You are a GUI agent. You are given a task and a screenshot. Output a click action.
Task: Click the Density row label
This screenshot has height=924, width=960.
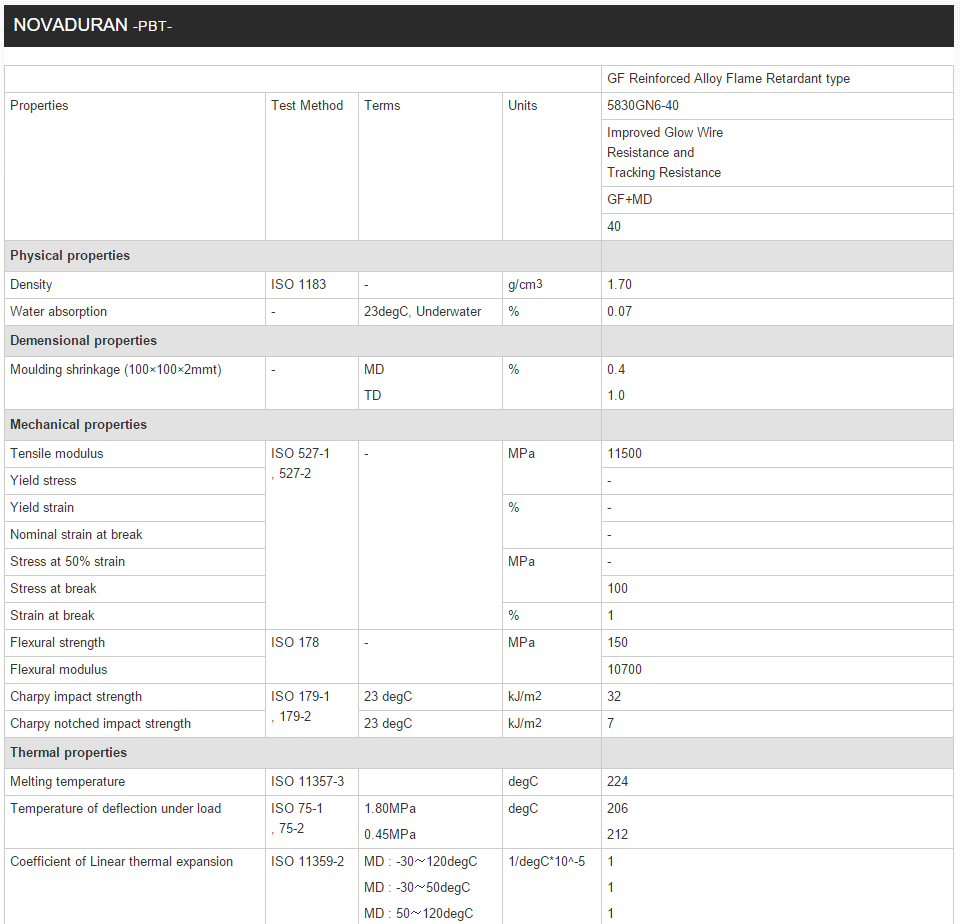pyautogui.click(x=31, y=285)
